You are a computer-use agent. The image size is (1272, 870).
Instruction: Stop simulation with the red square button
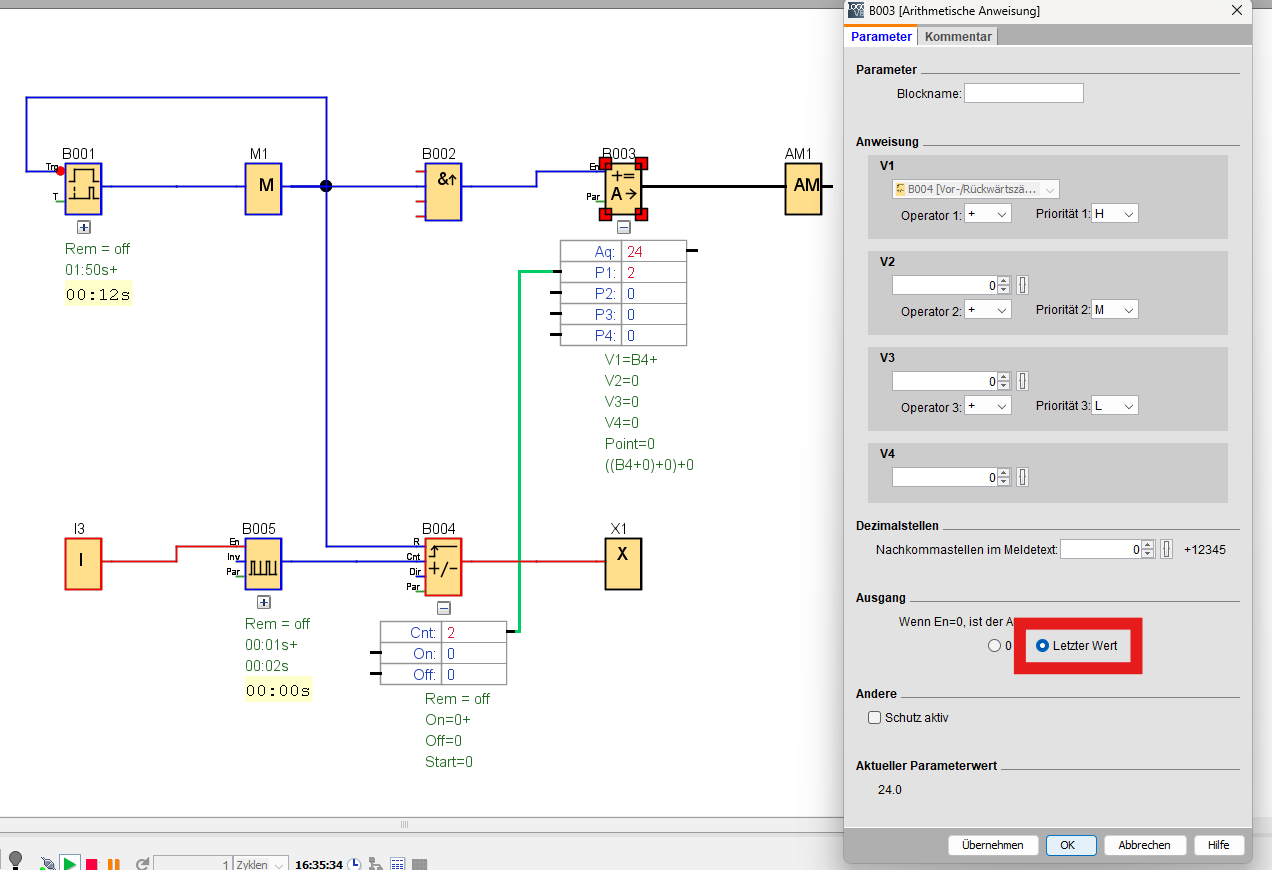(91, 864)
